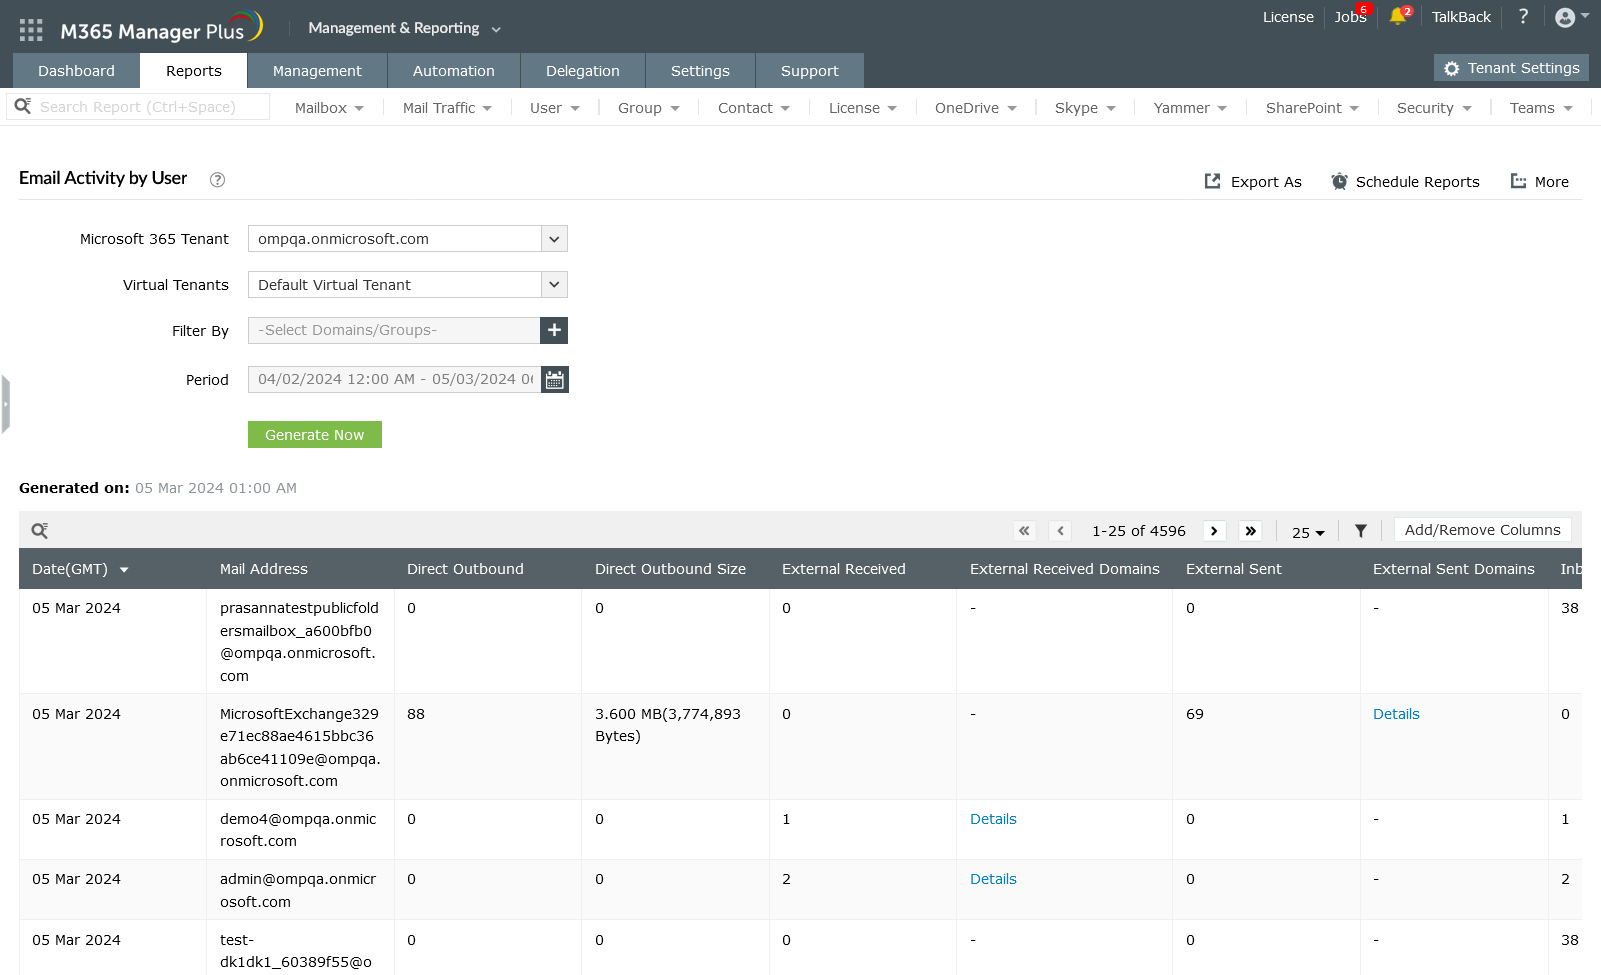
Task: Open the notifications bell icon
Action: tap(1398, 16)
